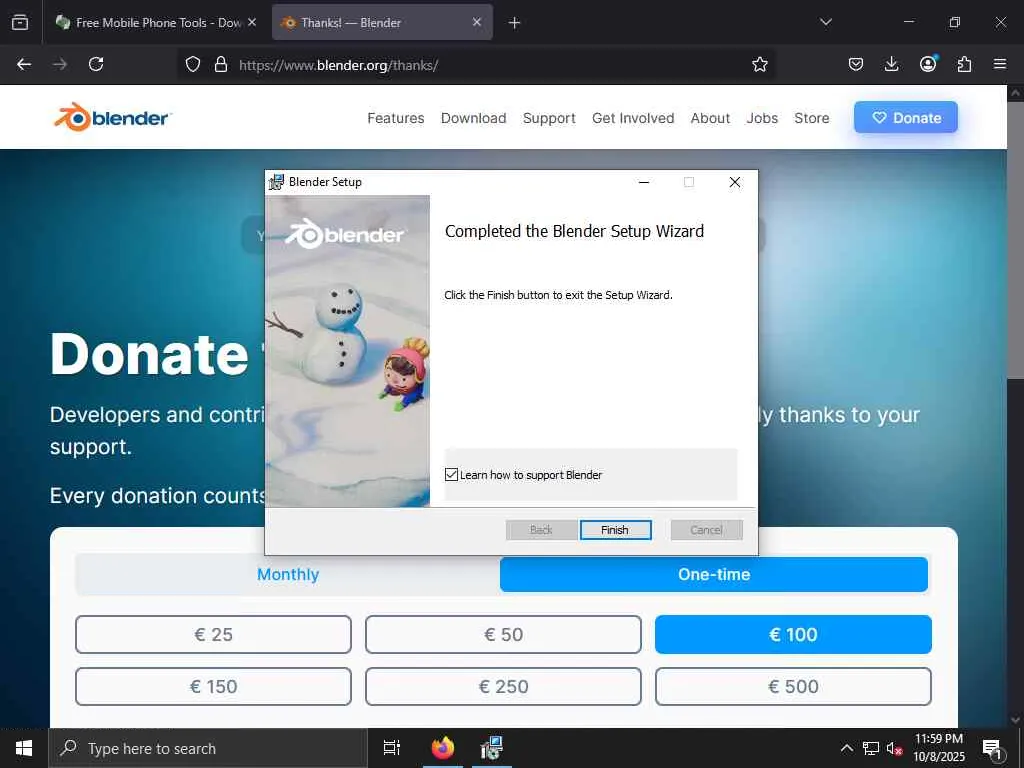Click Finish in the Blender Setup wizard

615,530
